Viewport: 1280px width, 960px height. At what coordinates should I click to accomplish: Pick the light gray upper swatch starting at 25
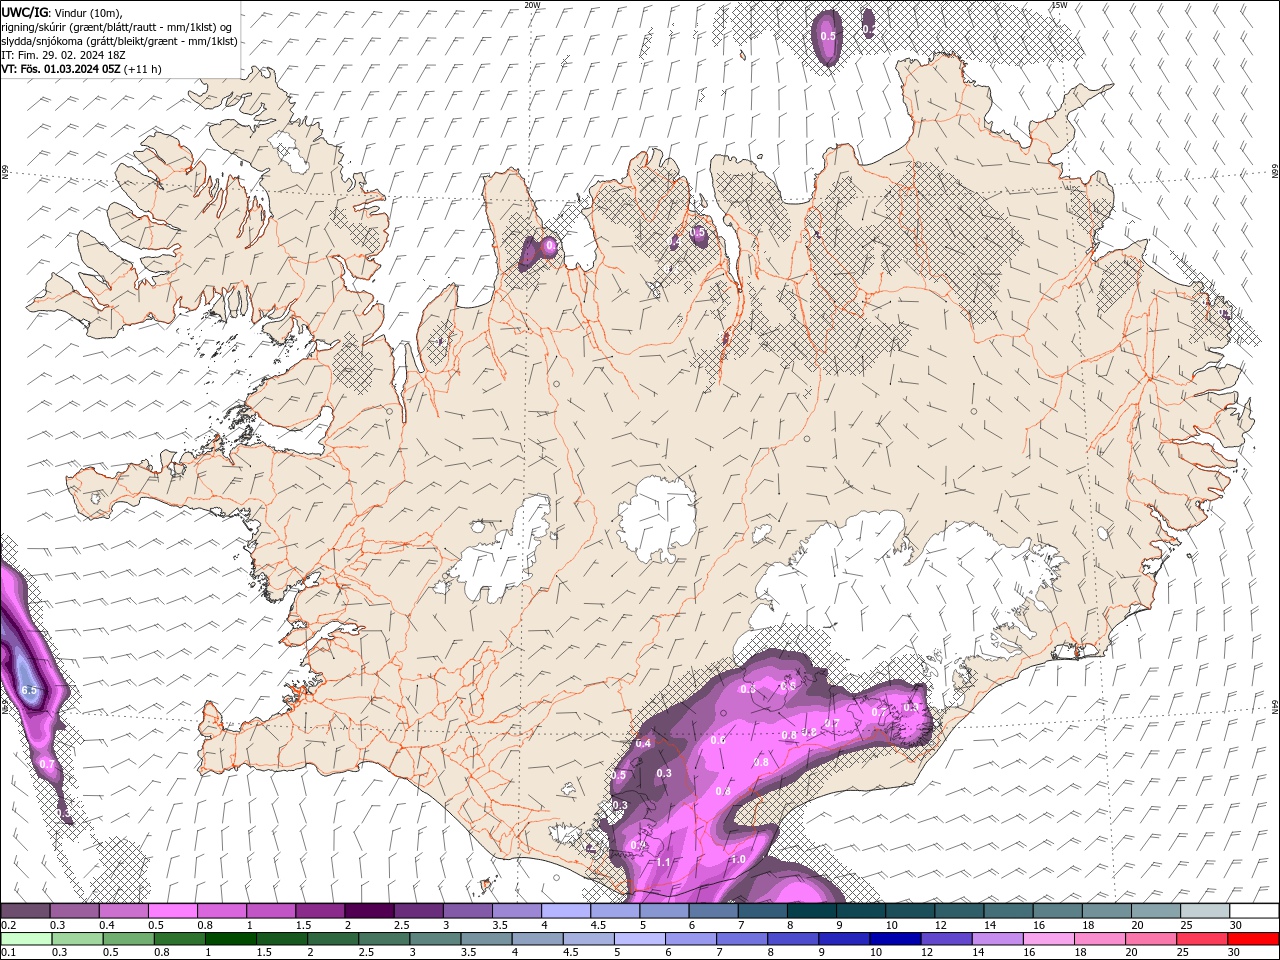tap(1203, 911)
